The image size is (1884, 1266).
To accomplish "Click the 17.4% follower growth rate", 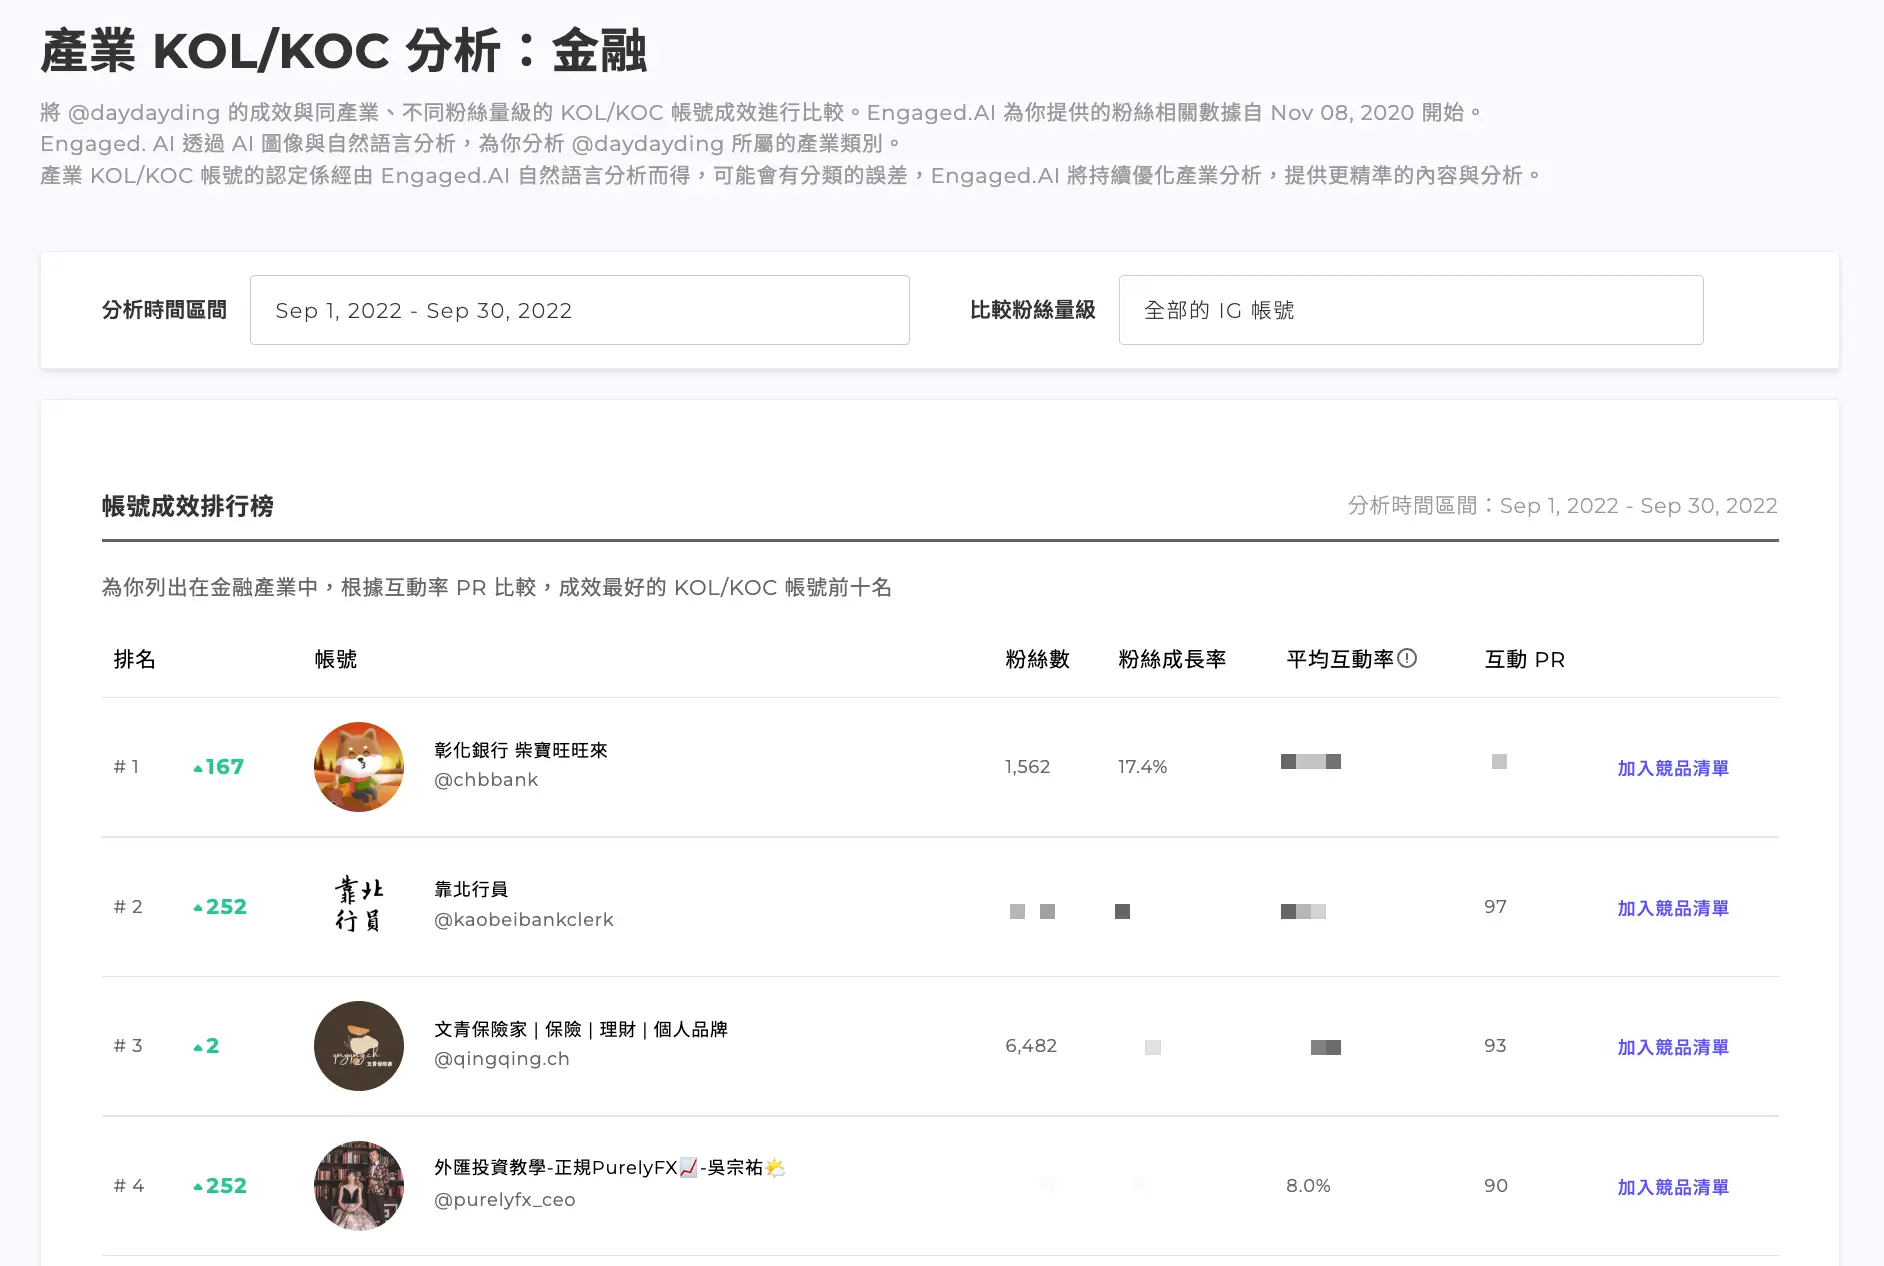I will click(x=1143, y=767).
